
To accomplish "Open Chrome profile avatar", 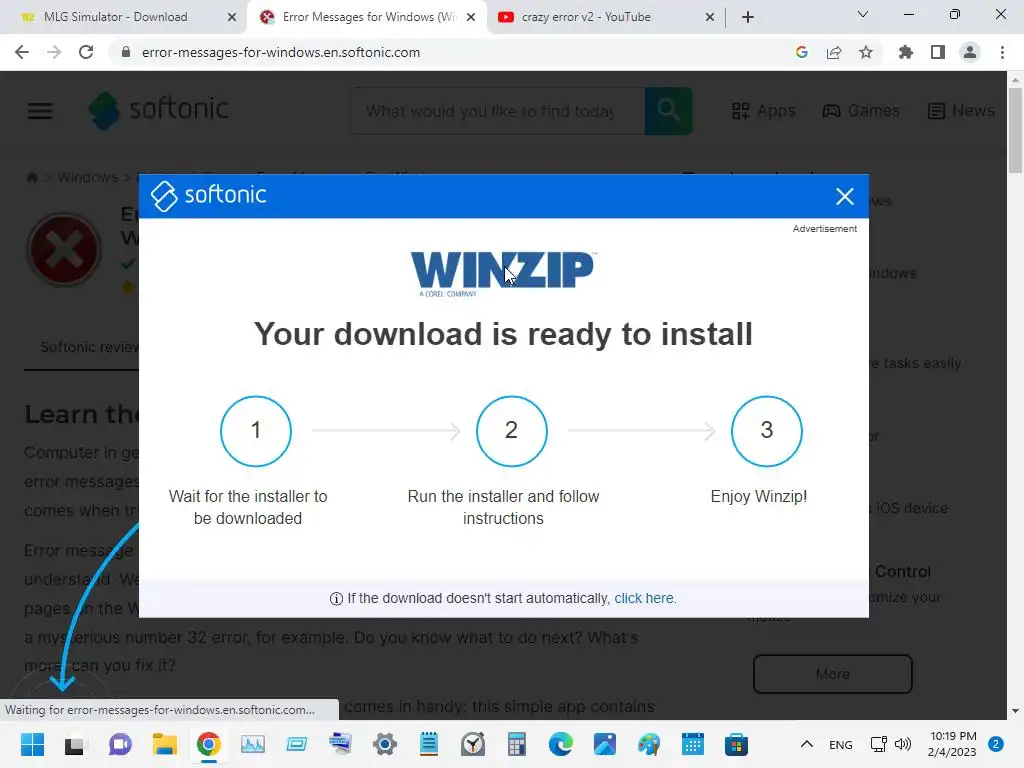I will pyautogui.click(x=970, y=52).
